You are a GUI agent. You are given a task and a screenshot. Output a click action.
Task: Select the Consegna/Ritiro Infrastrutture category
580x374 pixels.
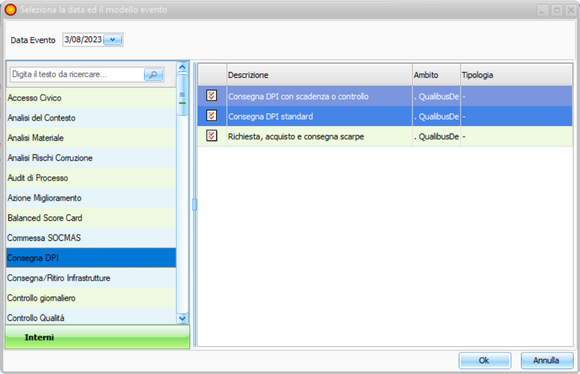point(91,277)
